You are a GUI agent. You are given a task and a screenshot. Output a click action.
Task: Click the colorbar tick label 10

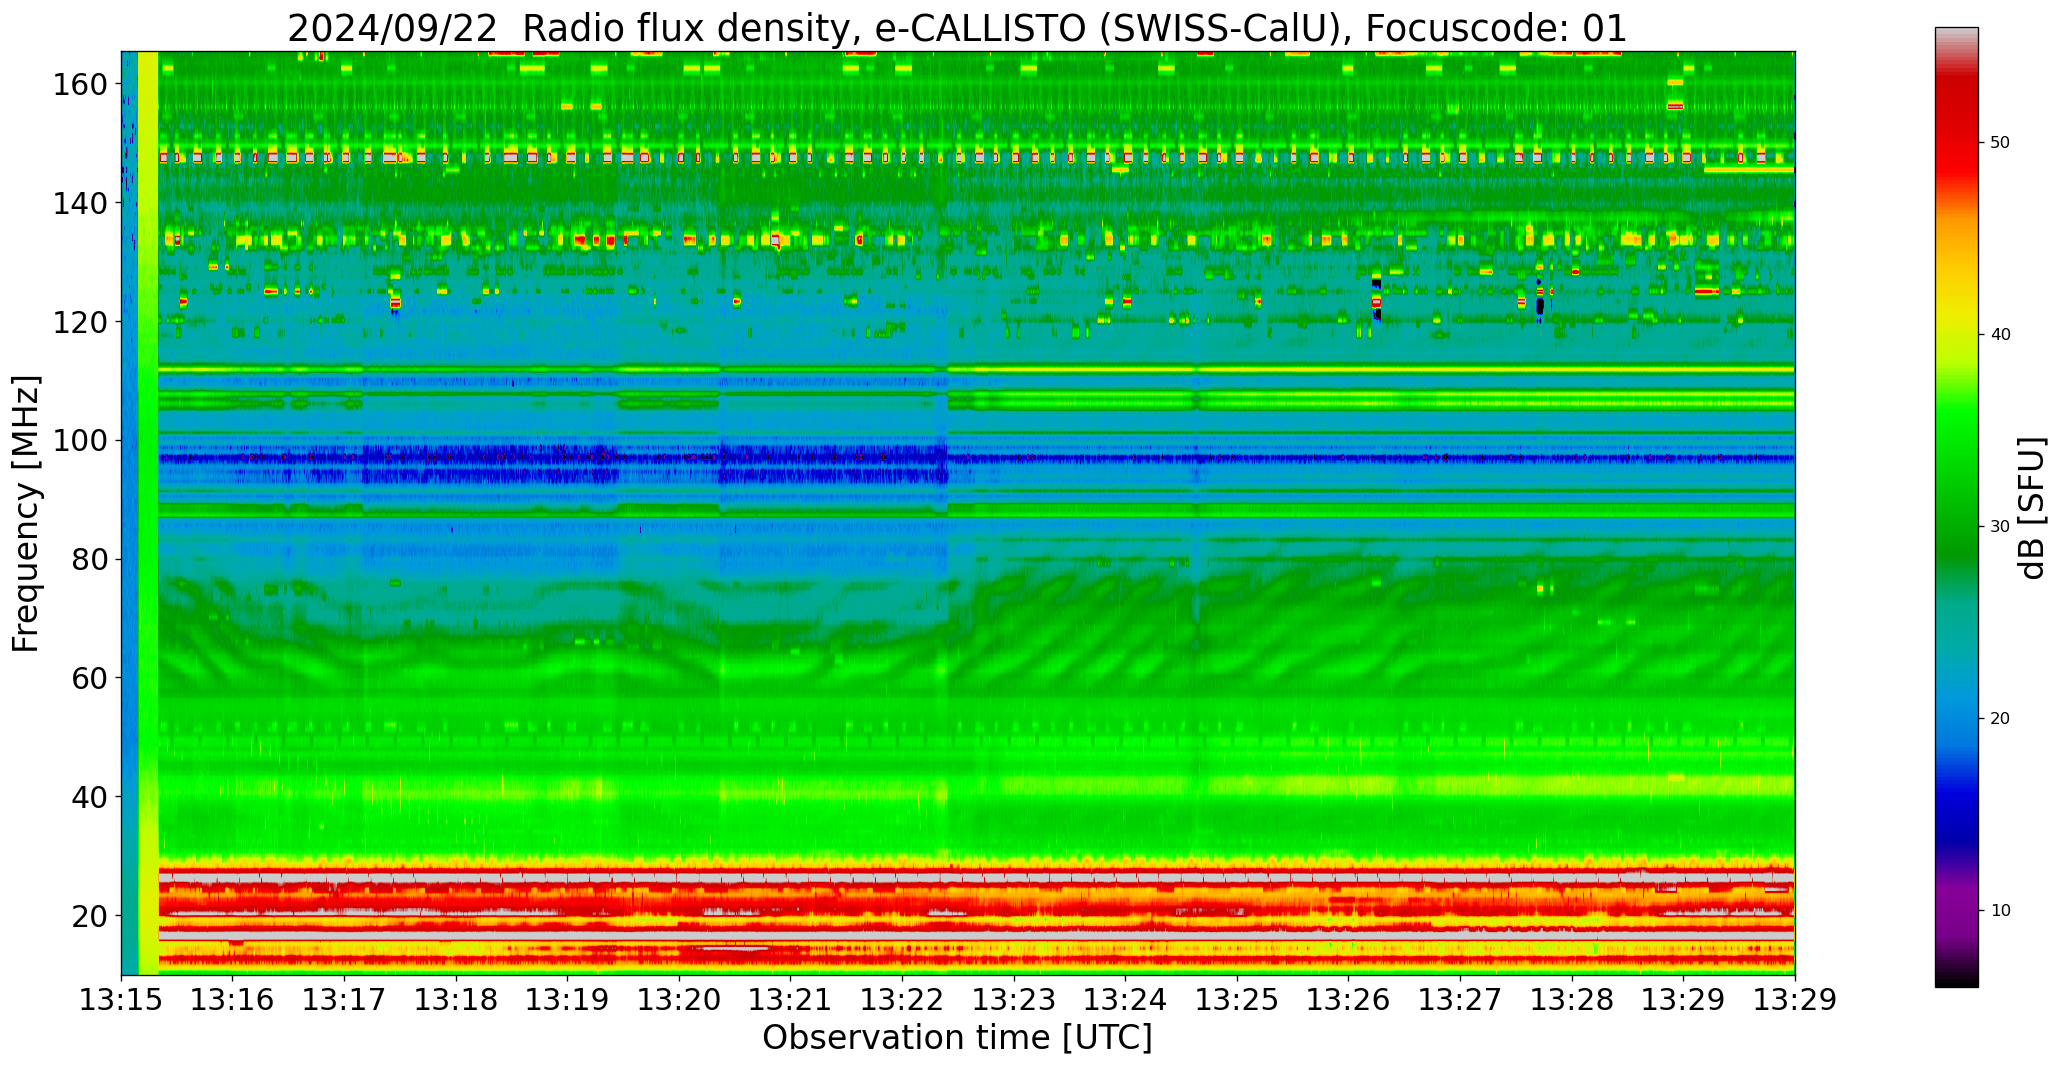[x=2000, y=911]
